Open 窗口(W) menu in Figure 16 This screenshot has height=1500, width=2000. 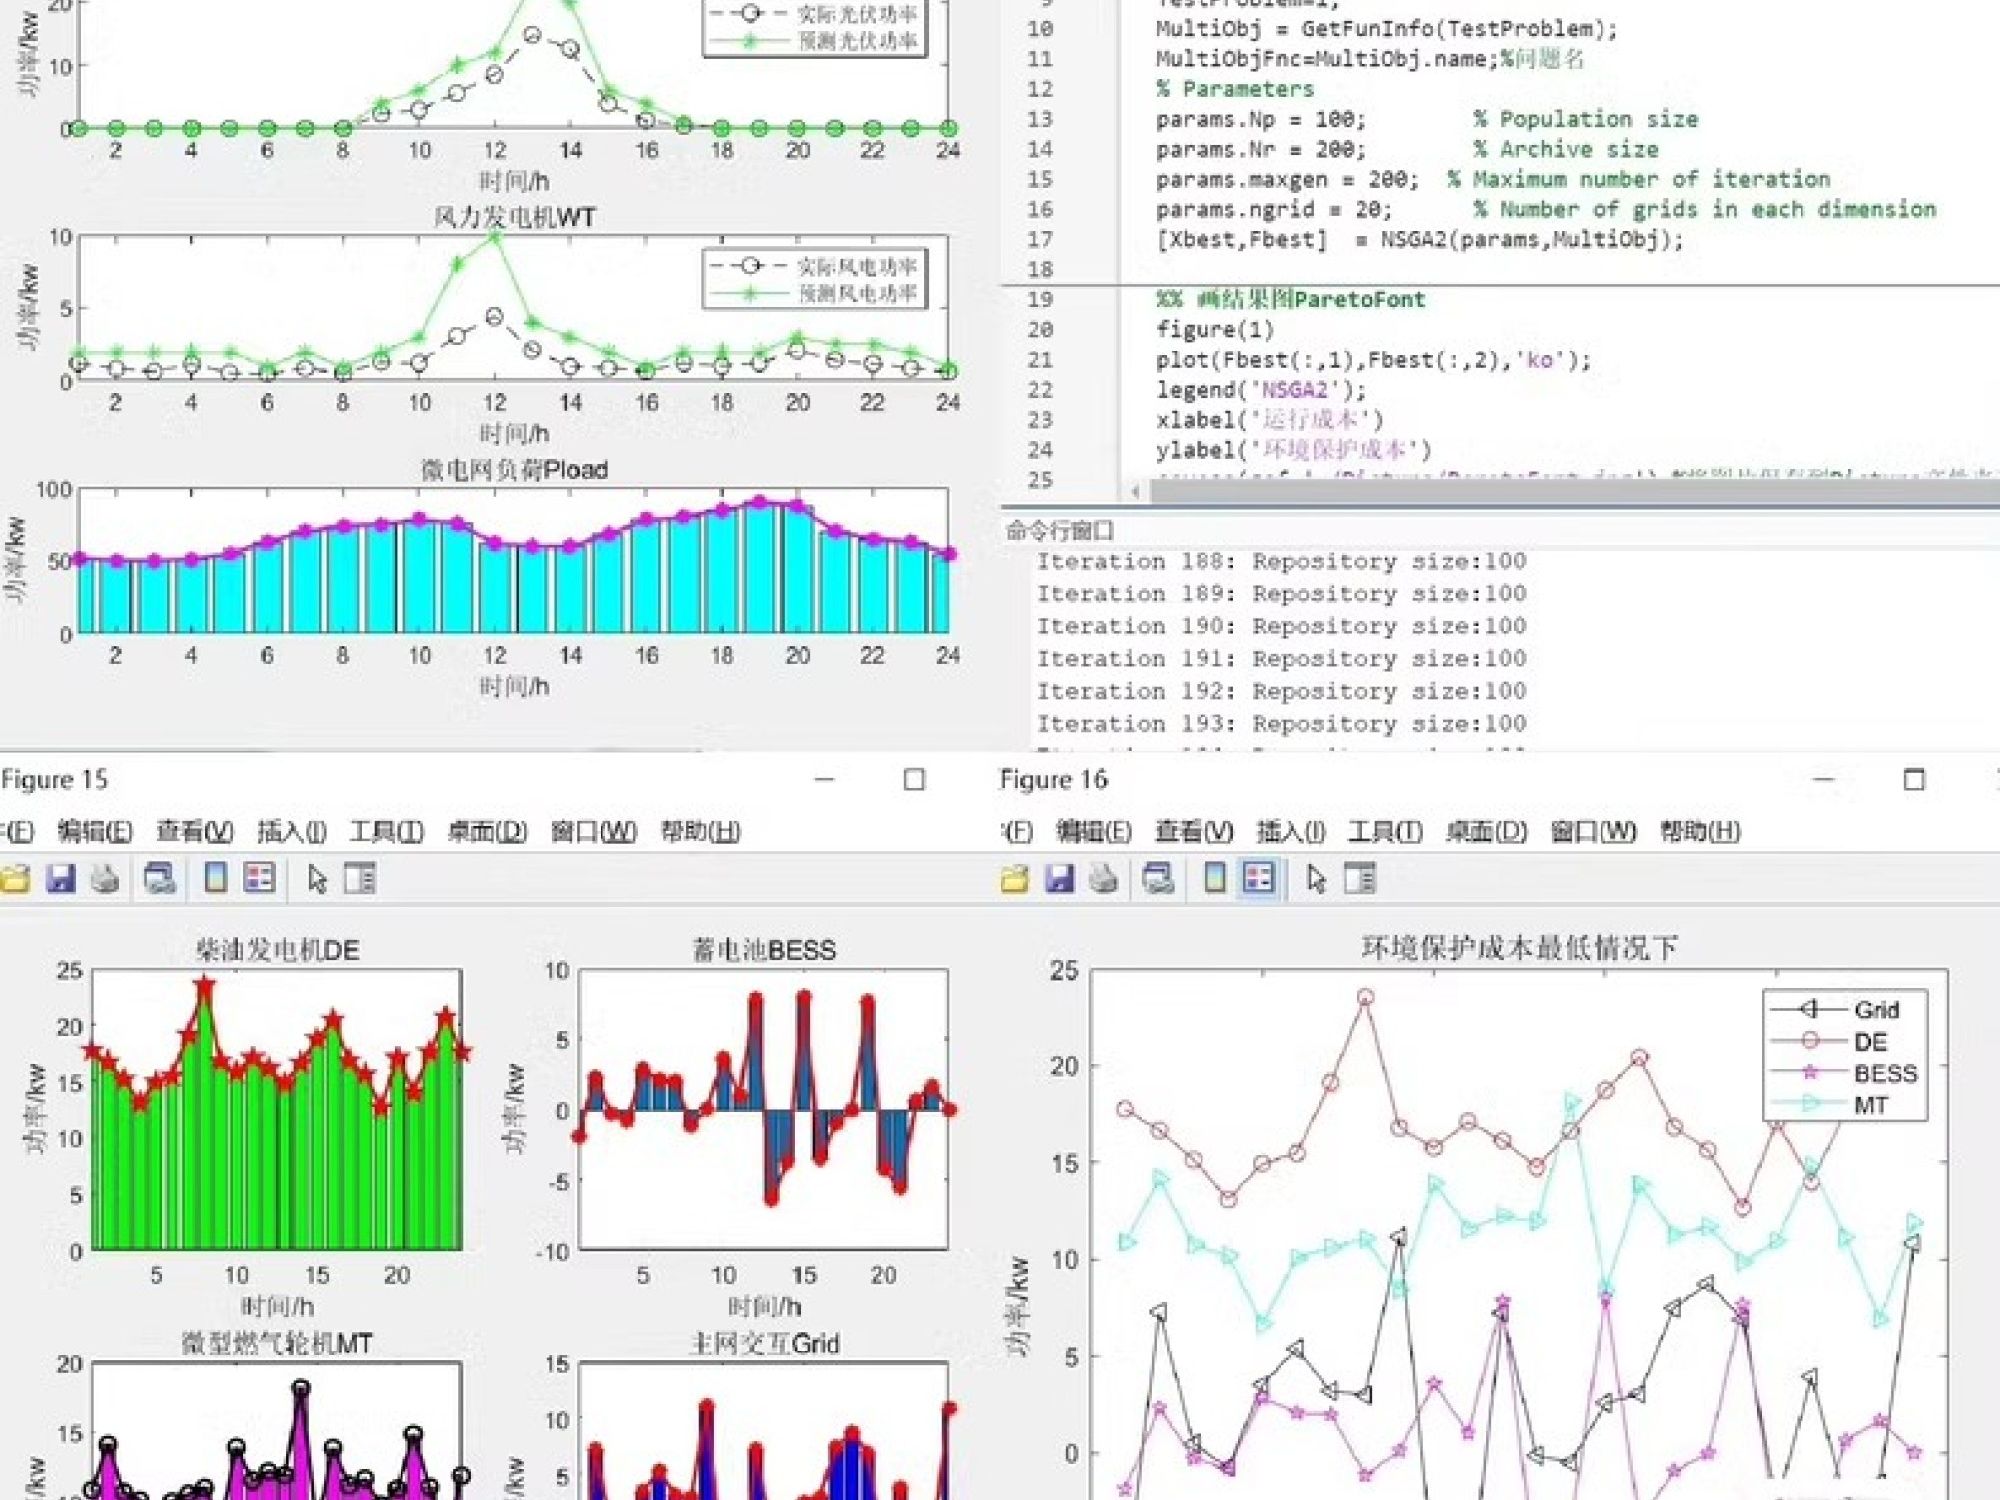(1593, 831)
